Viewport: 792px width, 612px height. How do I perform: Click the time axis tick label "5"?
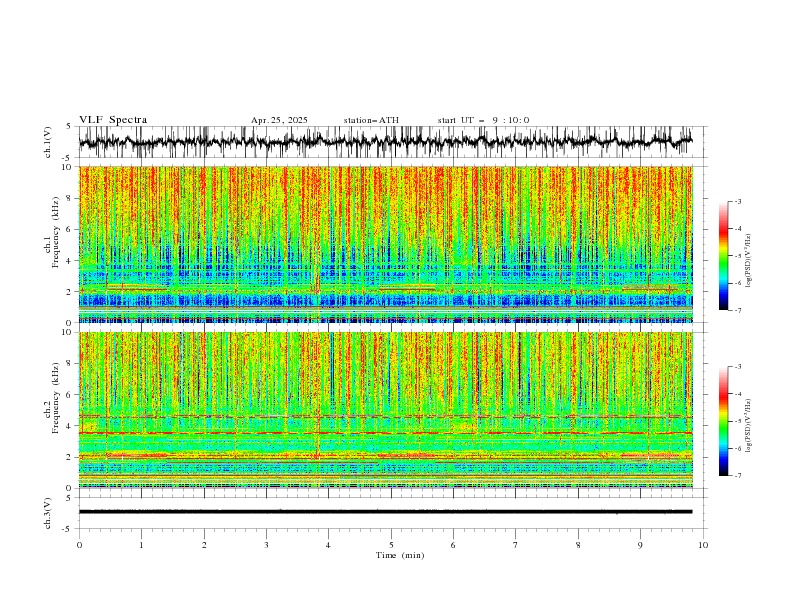click(x=391, y=545)
